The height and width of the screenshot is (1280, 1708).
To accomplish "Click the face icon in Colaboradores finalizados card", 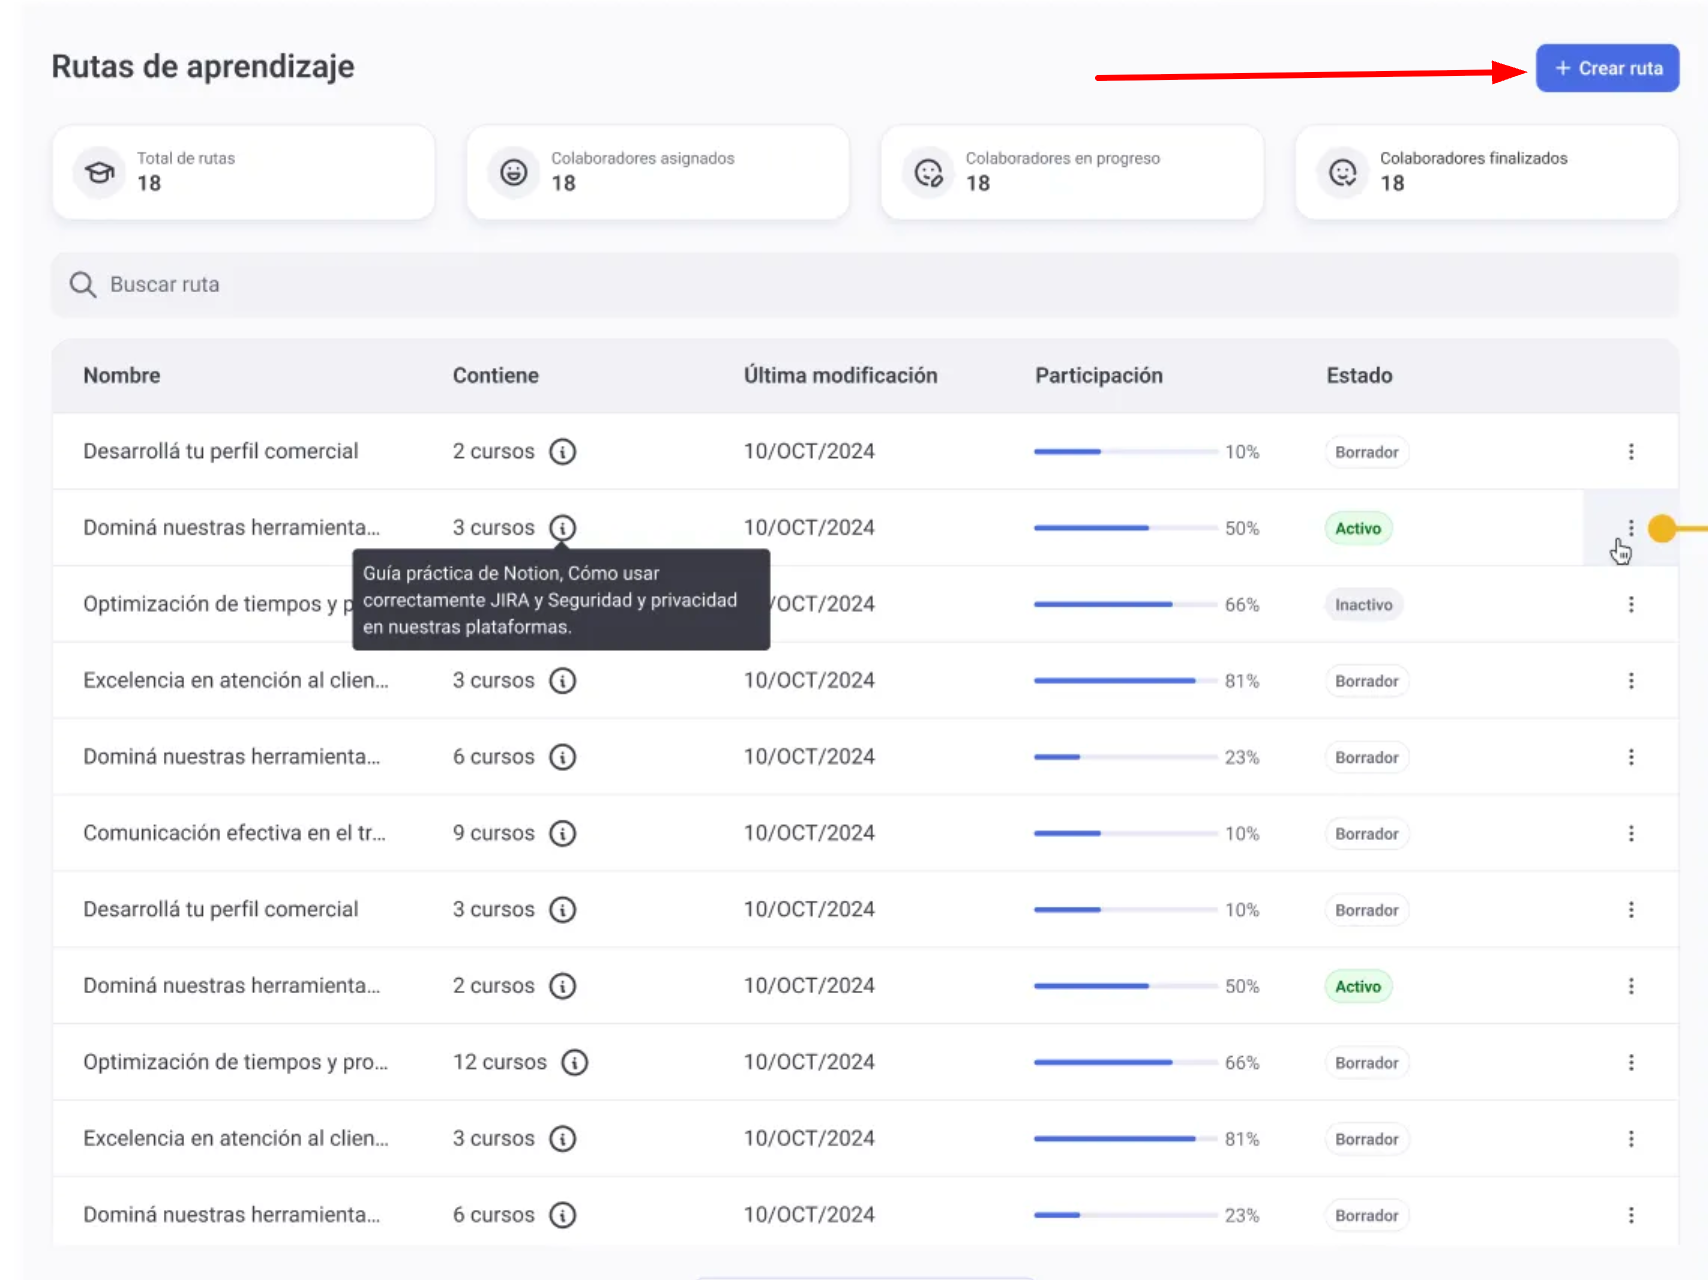I will pos(1343,172).
